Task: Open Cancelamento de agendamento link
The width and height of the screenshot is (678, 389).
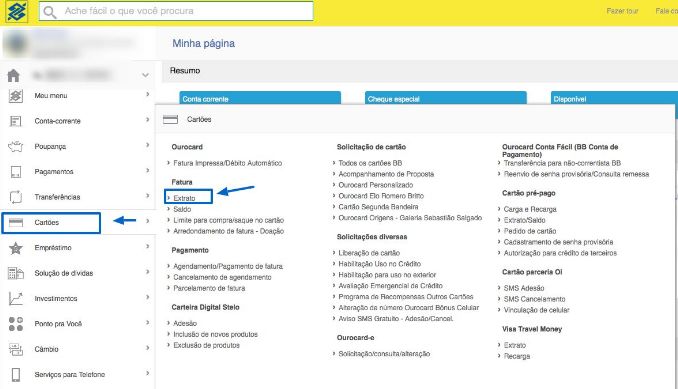Action: pos(222,277)
